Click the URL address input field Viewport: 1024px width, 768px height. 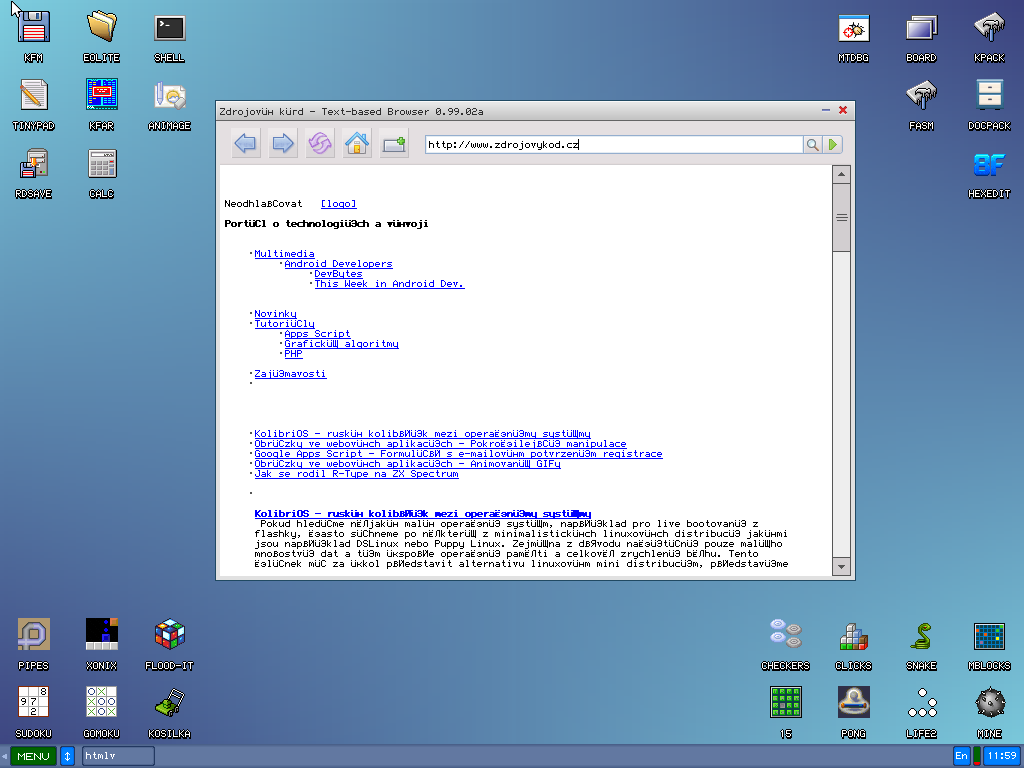pyautogui.click(x=614, y=144)
